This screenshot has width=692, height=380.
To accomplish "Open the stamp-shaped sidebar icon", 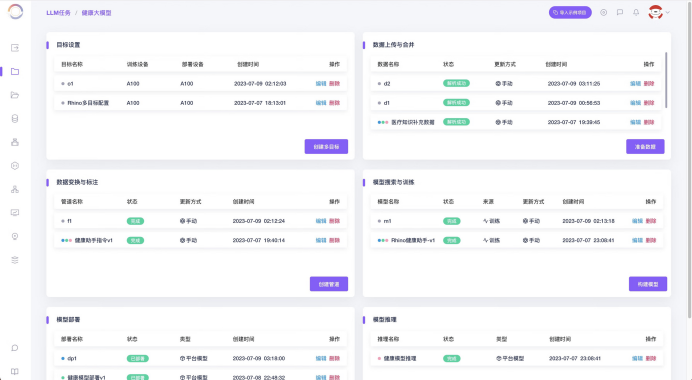I will pyautogui.click(x=15, y=142).
